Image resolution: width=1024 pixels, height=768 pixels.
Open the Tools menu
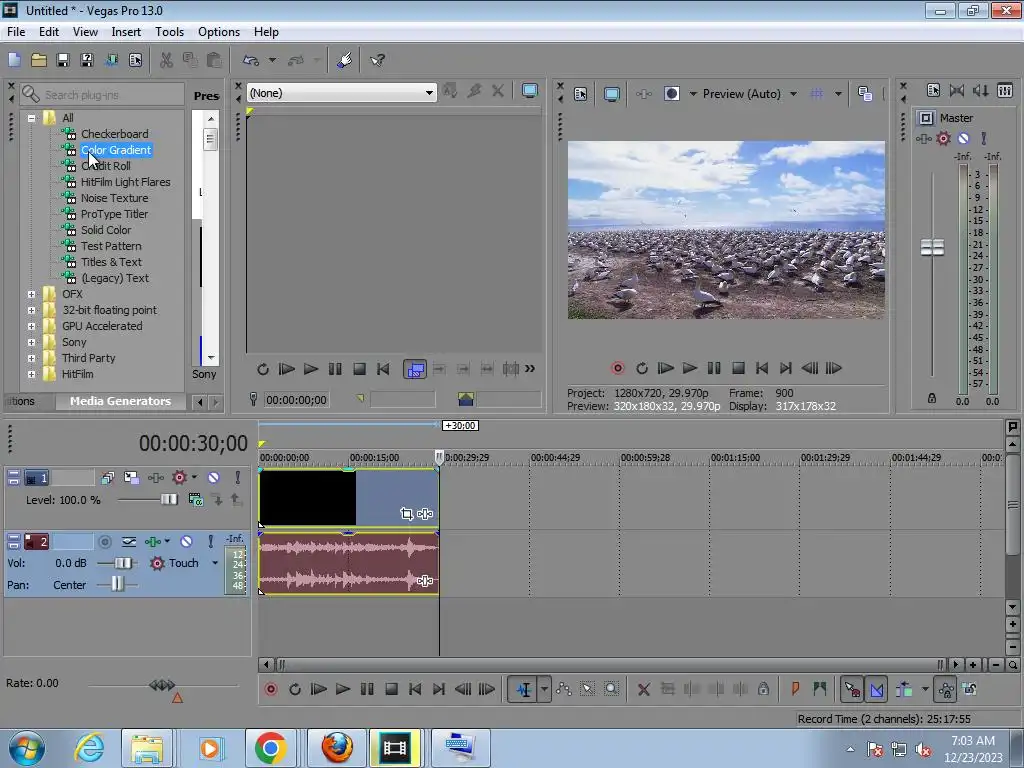(169, 32)
